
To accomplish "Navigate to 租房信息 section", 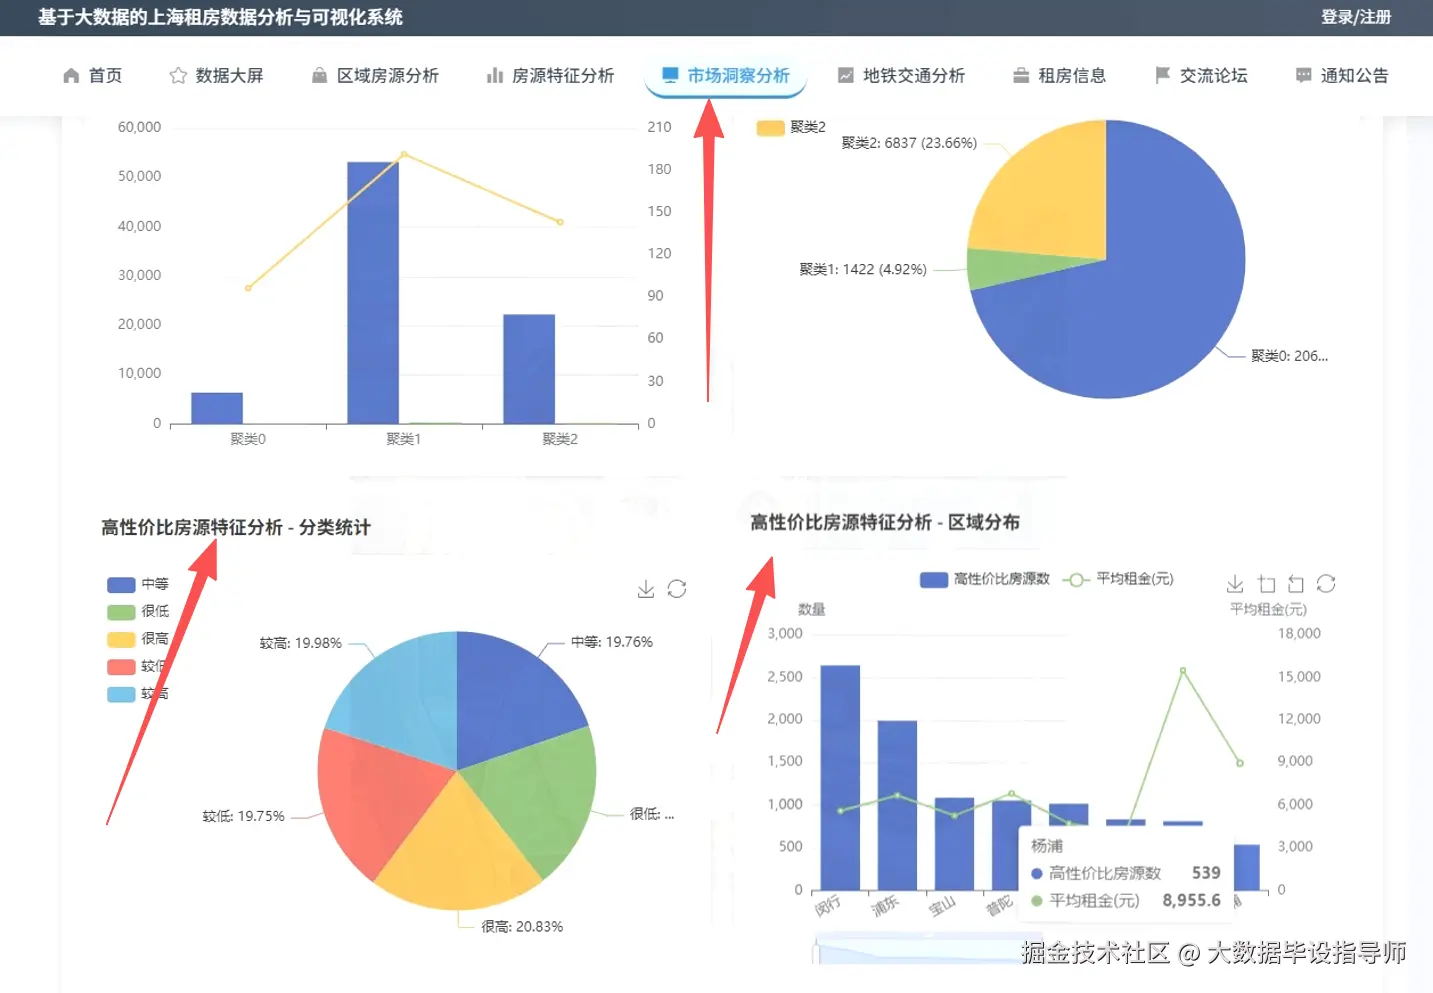I will [x=1073, y=75].
